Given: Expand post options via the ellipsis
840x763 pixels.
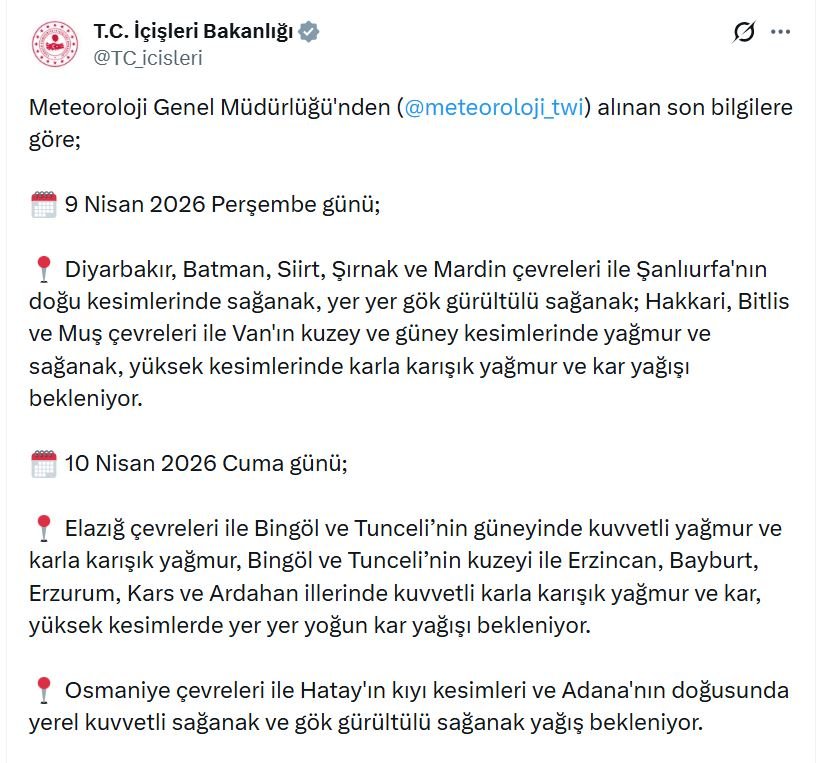Looking at the screenshot, I should point(779,32).
